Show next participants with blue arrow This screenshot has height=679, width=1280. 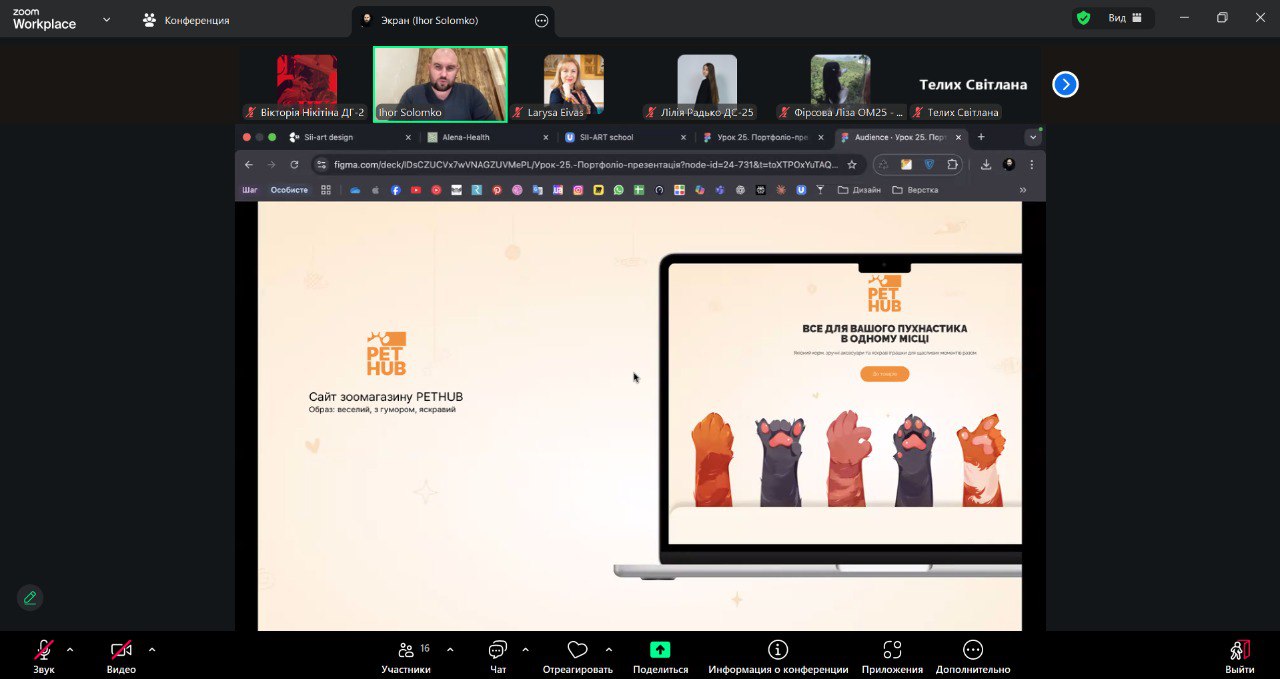tap(1065, 85)
